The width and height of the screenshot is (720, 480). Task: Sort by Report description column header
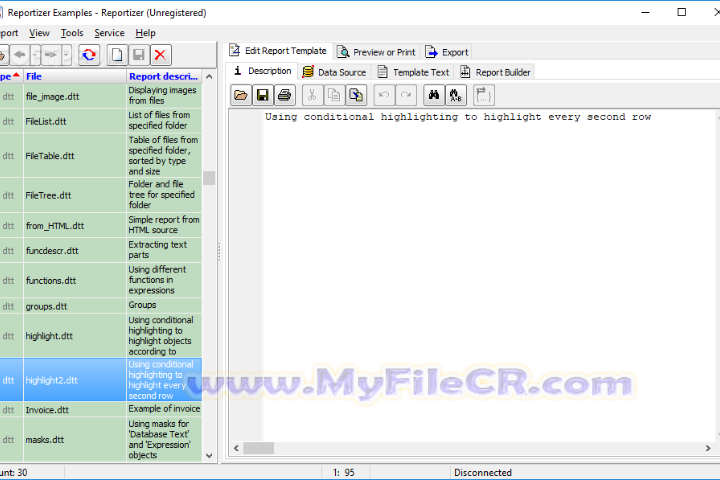tap(164, 76)
